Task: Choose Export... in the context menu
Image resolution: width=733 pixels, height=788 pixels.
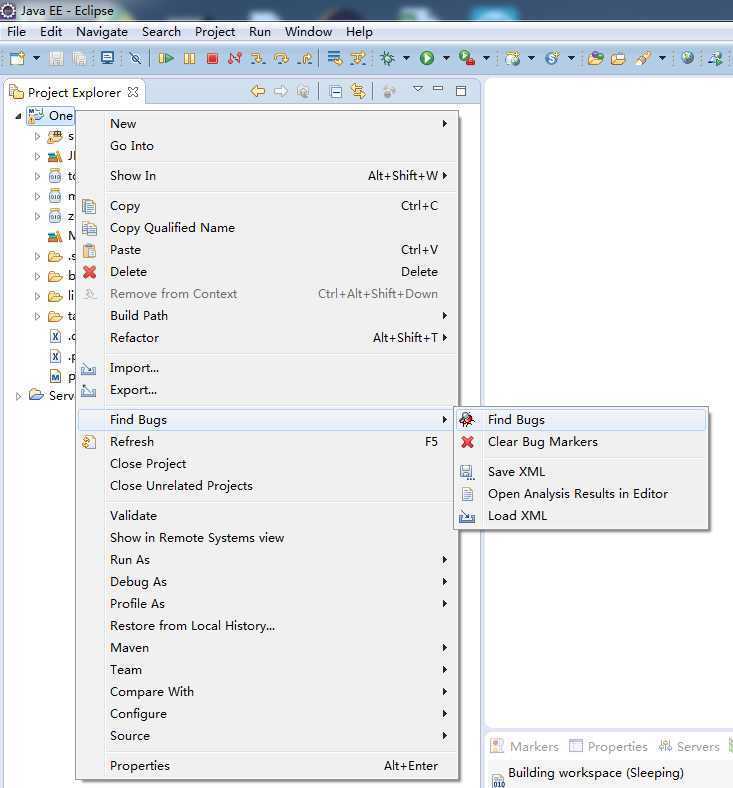Action: coord(267,390)
